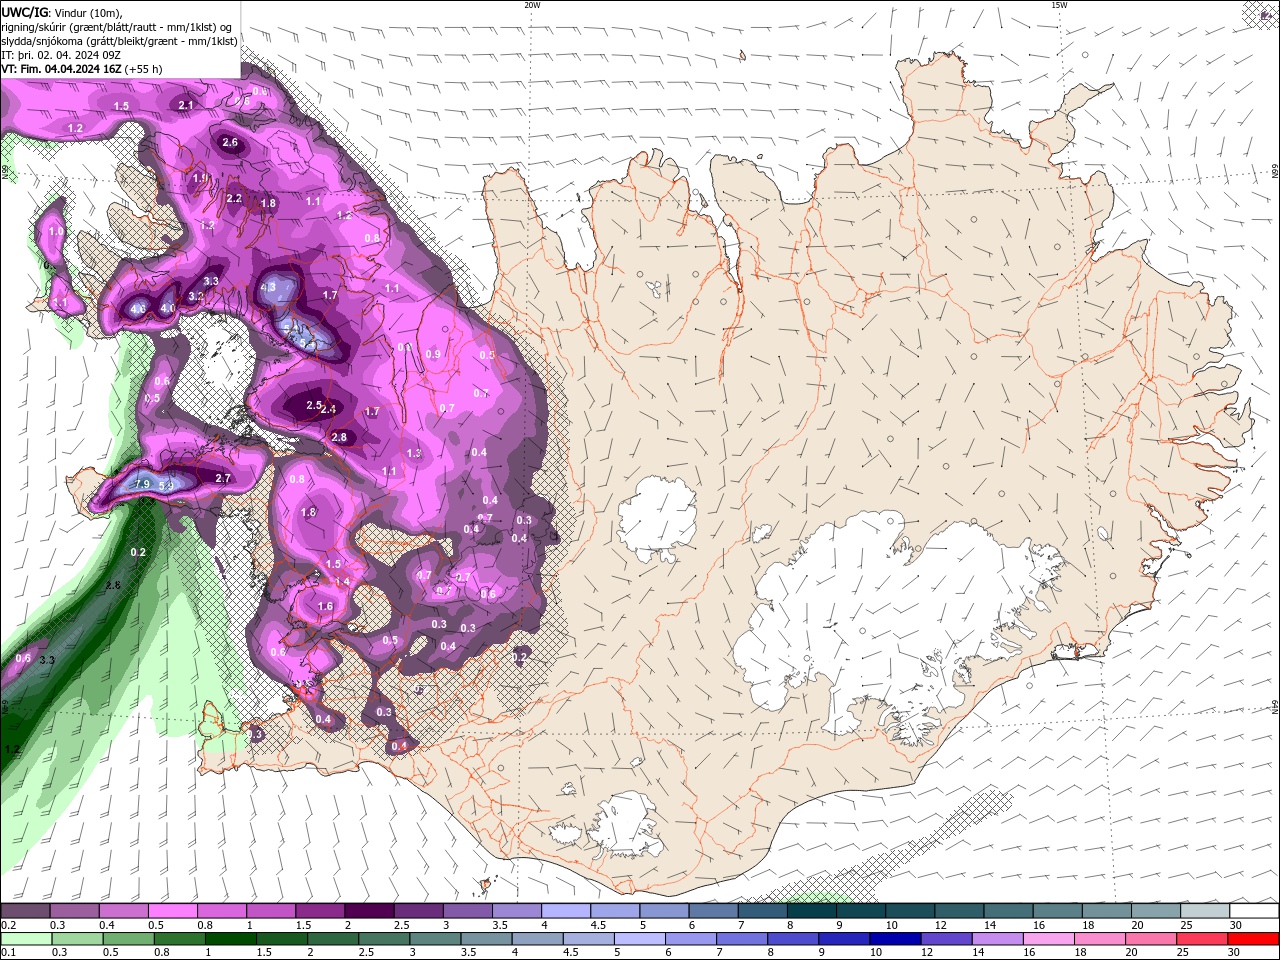Click the 1.9 snowfall value on the map
The image size is (1280, 960).
(x=200, y=179)
